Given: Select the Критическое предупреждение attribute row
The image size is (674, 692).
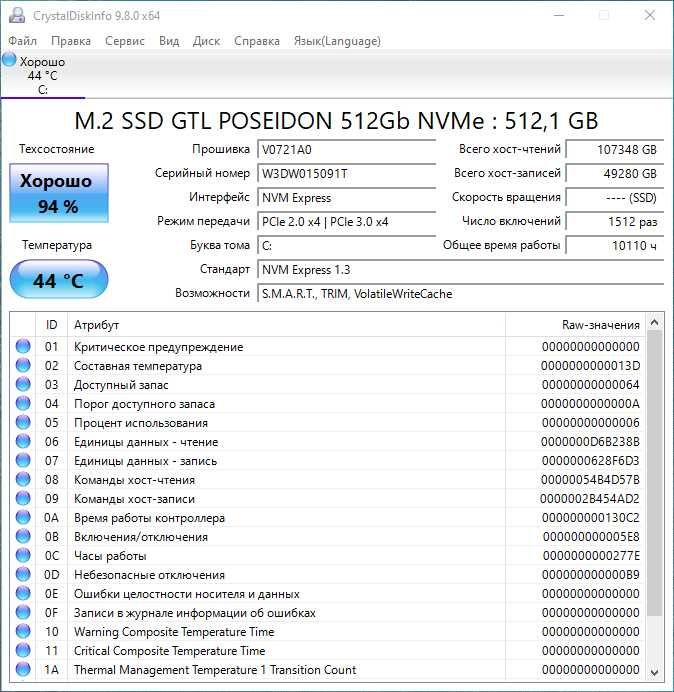Looking at the screenshot, I should tap(328, 346).
